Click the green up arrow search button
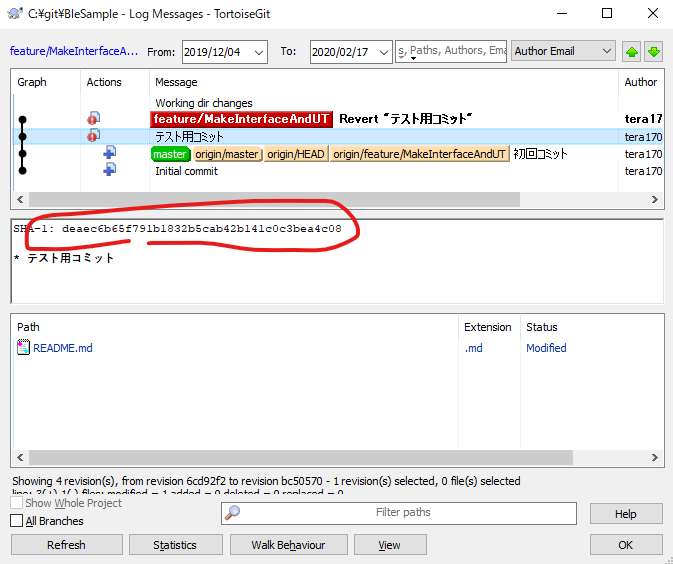 click(631, 52)
